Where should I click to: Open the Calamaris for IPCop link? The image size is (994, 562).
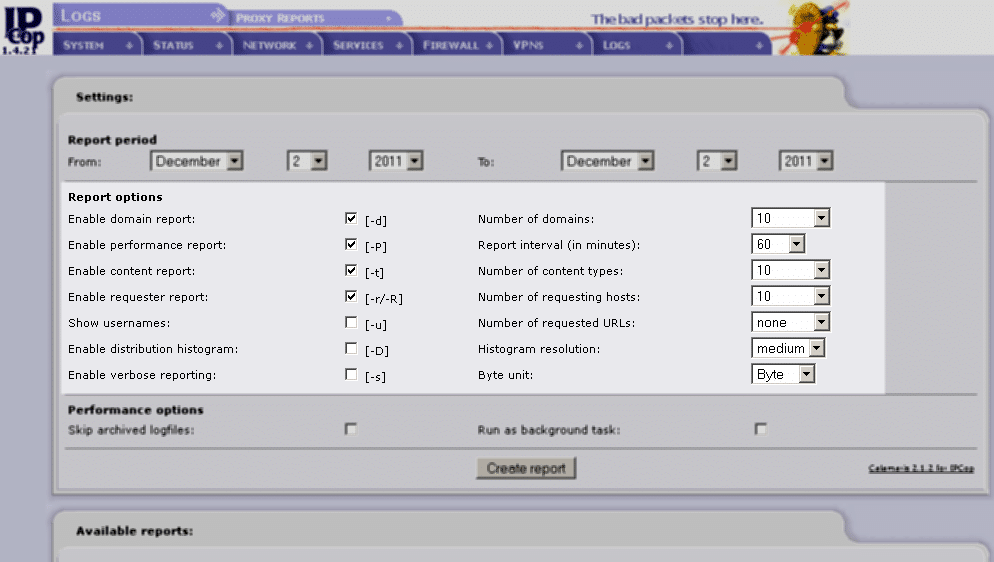922,468
